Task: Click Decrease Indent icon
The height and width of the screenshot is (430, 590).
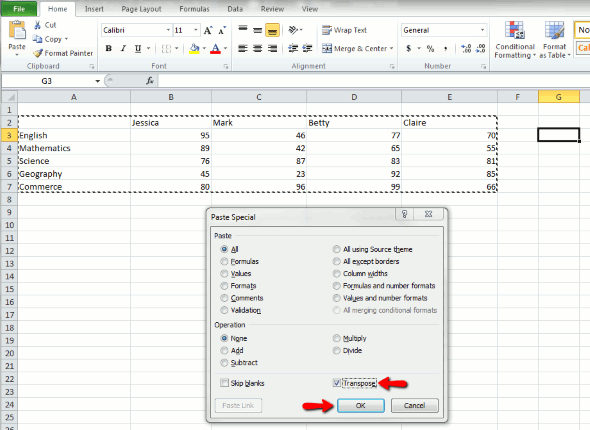Action: [293, 48]
